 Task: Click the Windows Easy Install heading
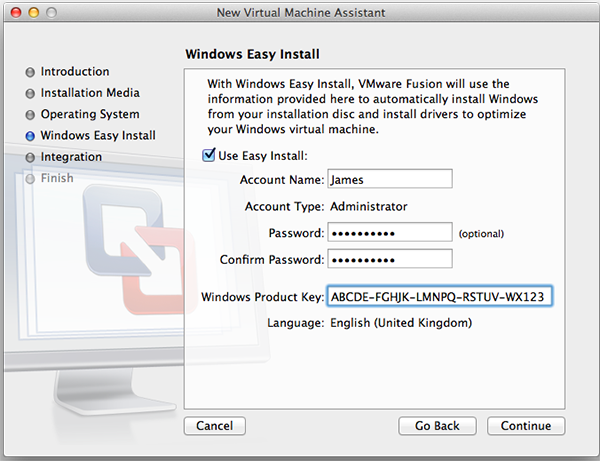click(252, 54)
